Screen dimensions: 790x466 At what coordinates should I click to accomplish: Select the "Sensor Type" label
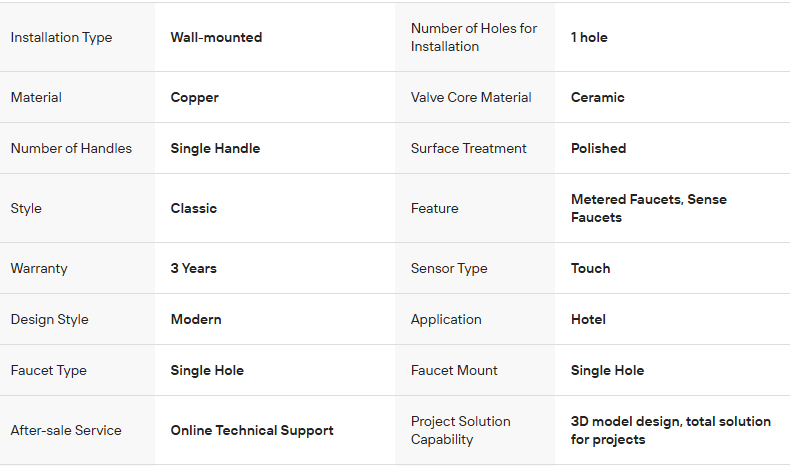point(449,268)
